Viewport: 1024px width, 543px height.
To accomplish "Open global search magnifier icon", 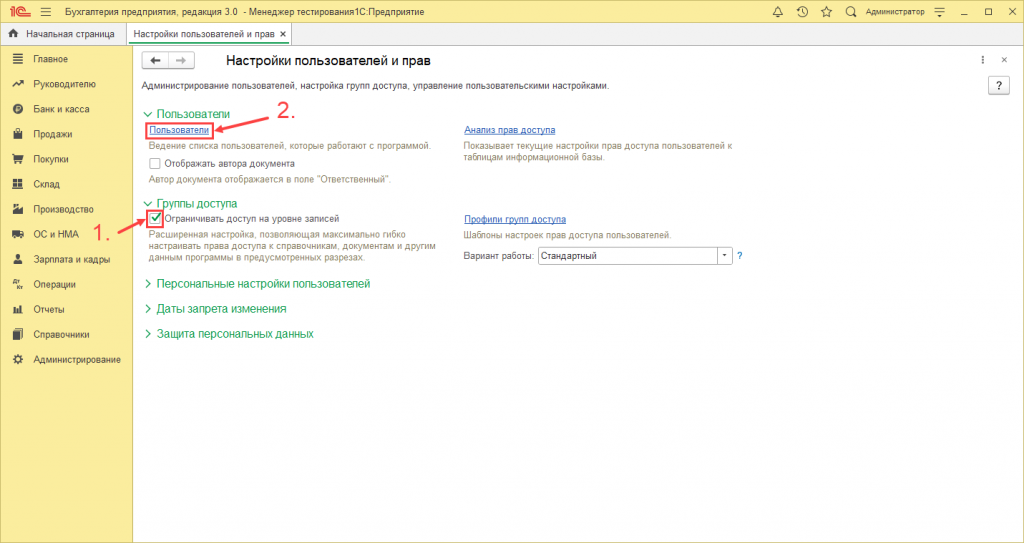I will 850,12.
